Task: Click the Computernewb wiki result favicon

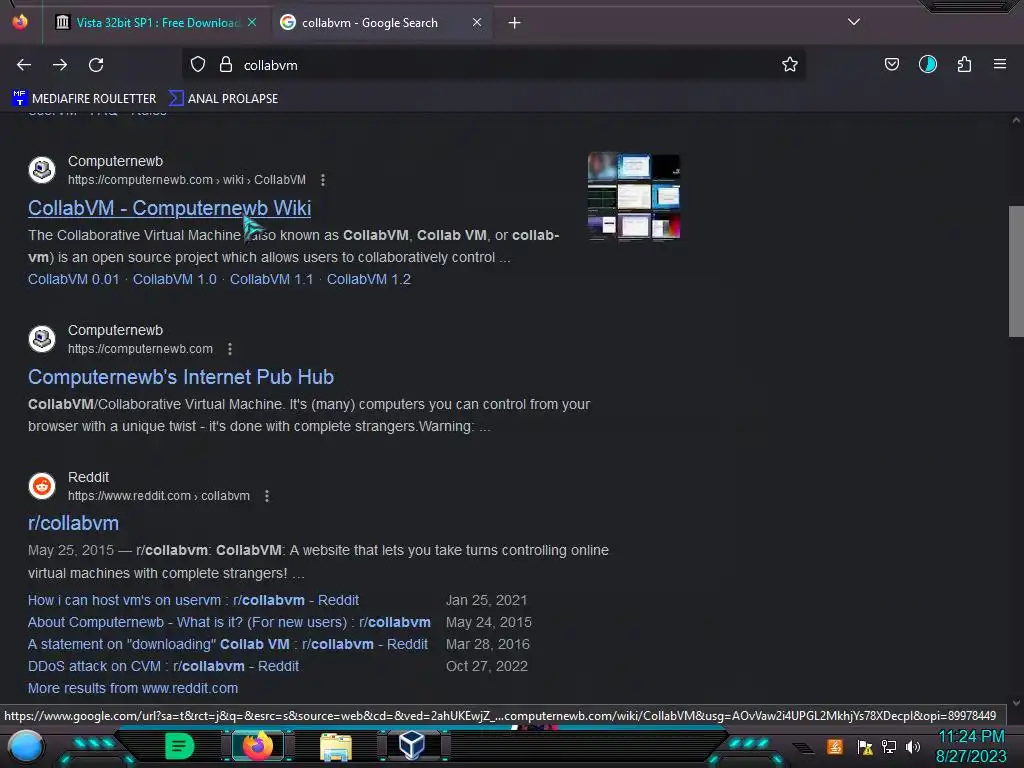Action: 42,170
